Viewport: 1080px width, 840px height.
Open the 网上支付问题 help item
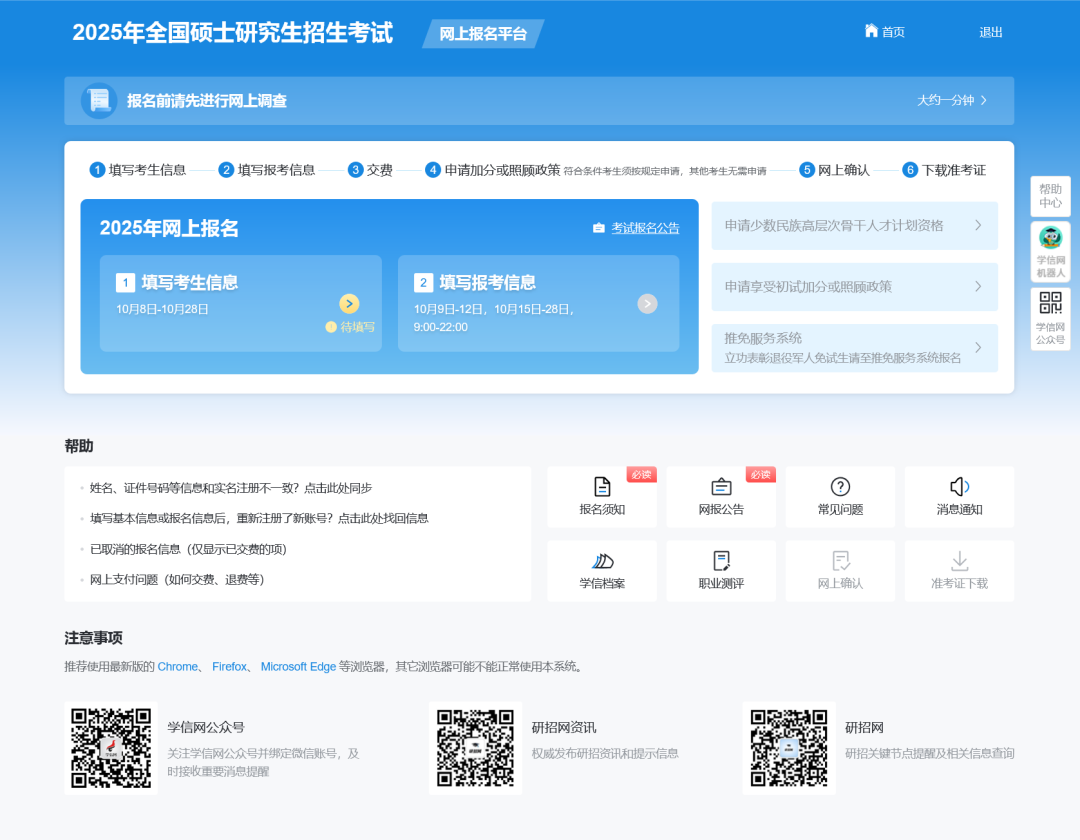[177, 579]
